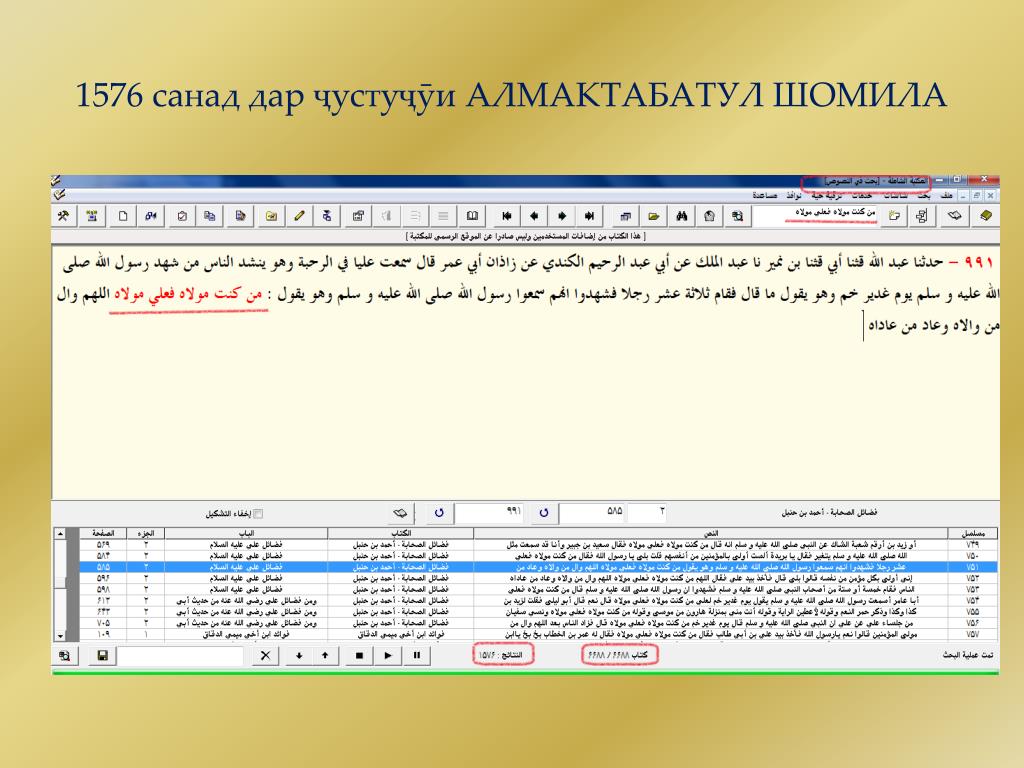The height and width of the screenshot is (768, 1024).
Task: Click the page number field showing 585
Action: [x=593, y=513]
